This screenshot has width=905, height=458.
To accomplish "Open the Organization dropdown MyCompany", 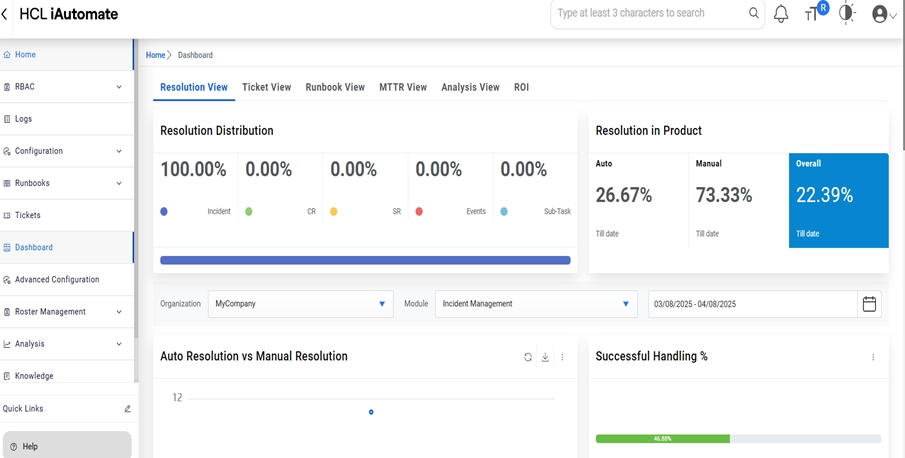I will click(301, 304).
